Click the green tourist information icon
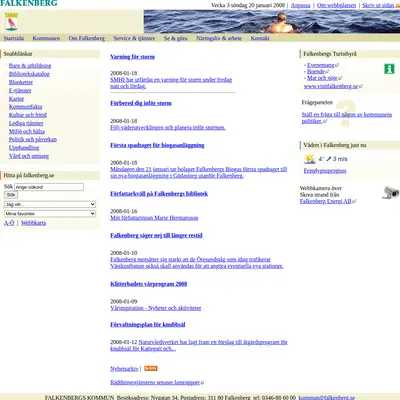Screen dimensions: 400x400 click(x=389, y=69)
